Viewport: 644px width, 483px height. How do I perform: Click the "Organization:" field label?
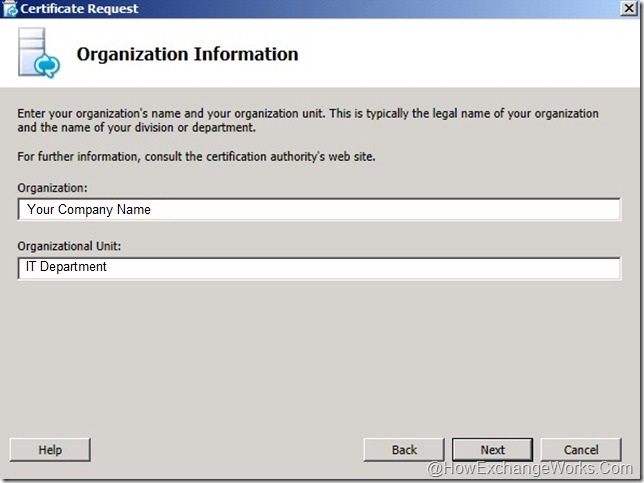click(x=51, y=186)
